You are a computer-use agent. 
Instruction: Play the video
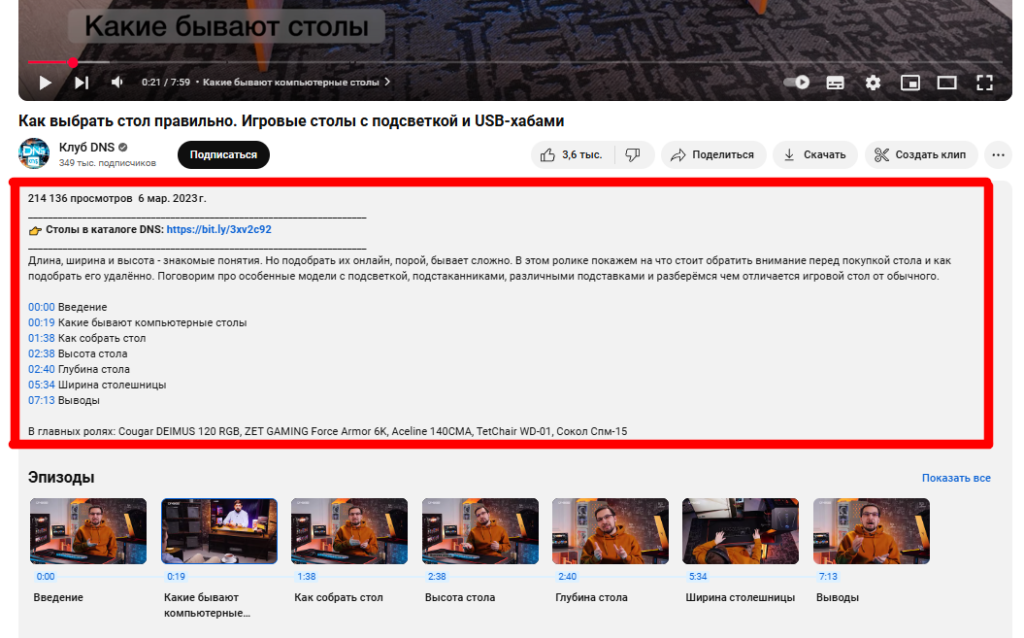click(45, 82)
